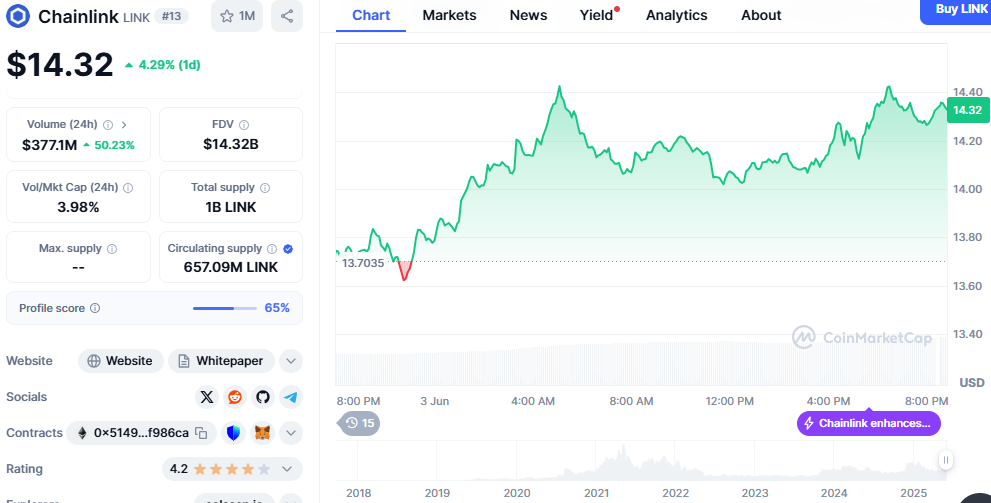Show Vol/Mkt Cap (24h) info icon
The image size is (991, 503).
(x=128, y=188)
